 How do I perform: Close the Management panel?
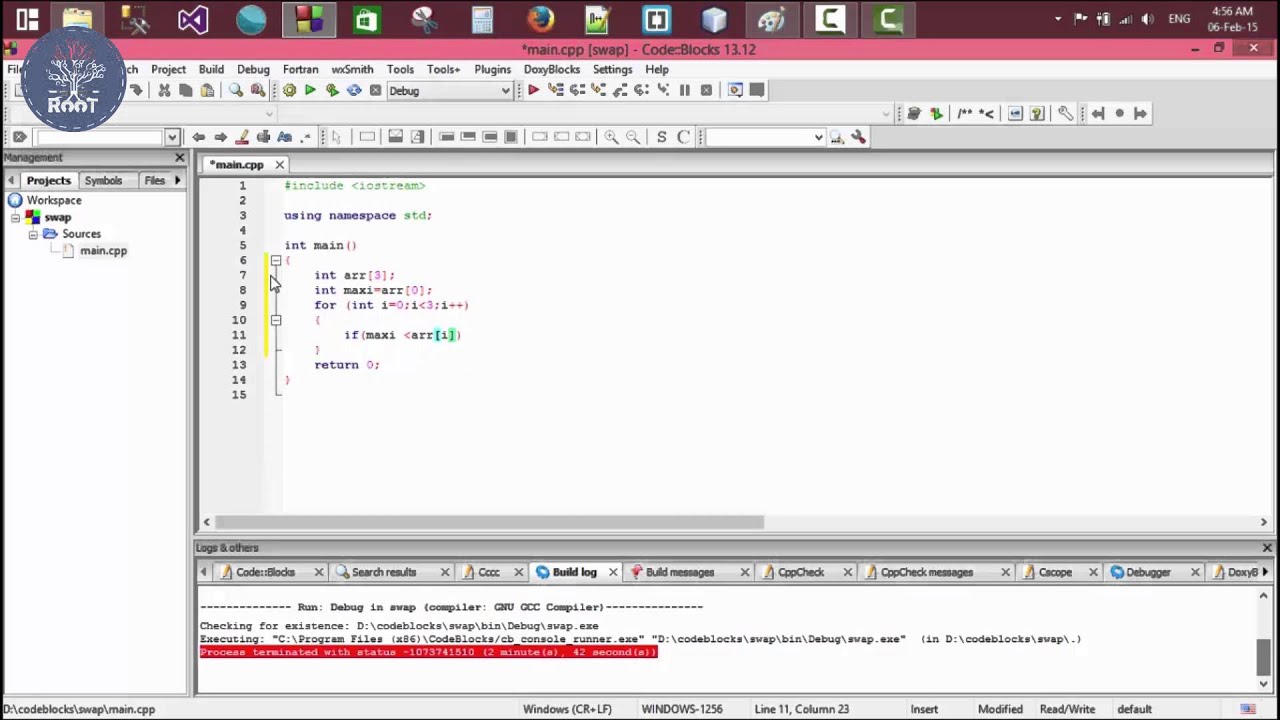coord(180,157)
